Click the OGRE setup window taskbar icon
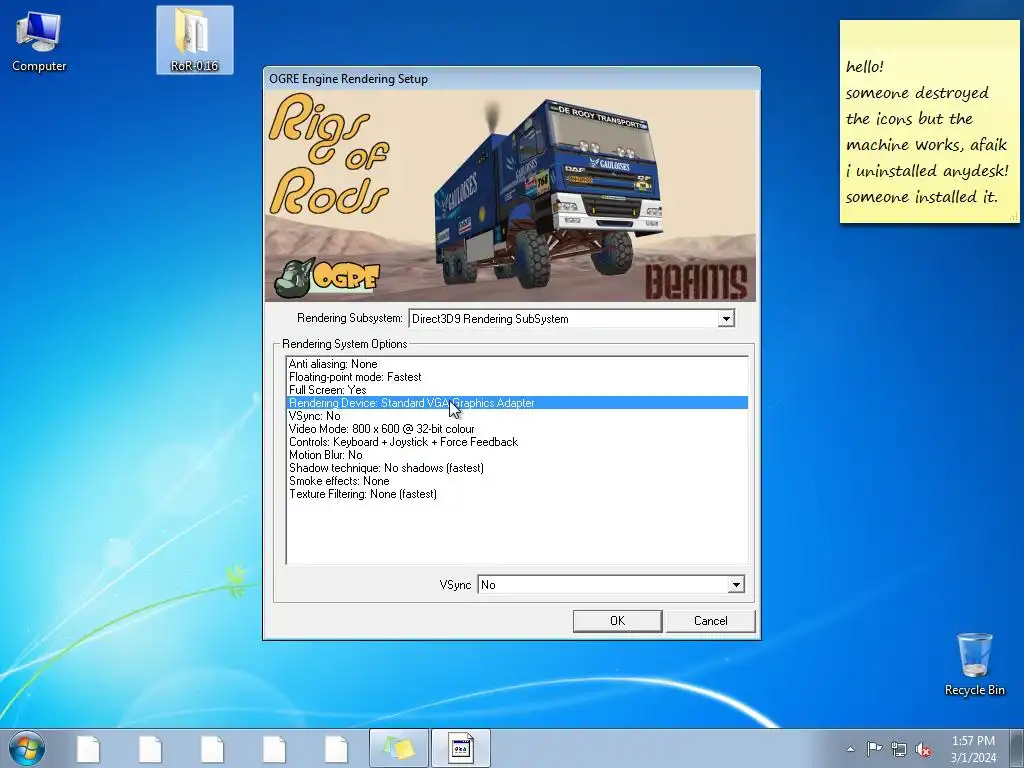Screen dimensions: 1024x768 (460, 748)
